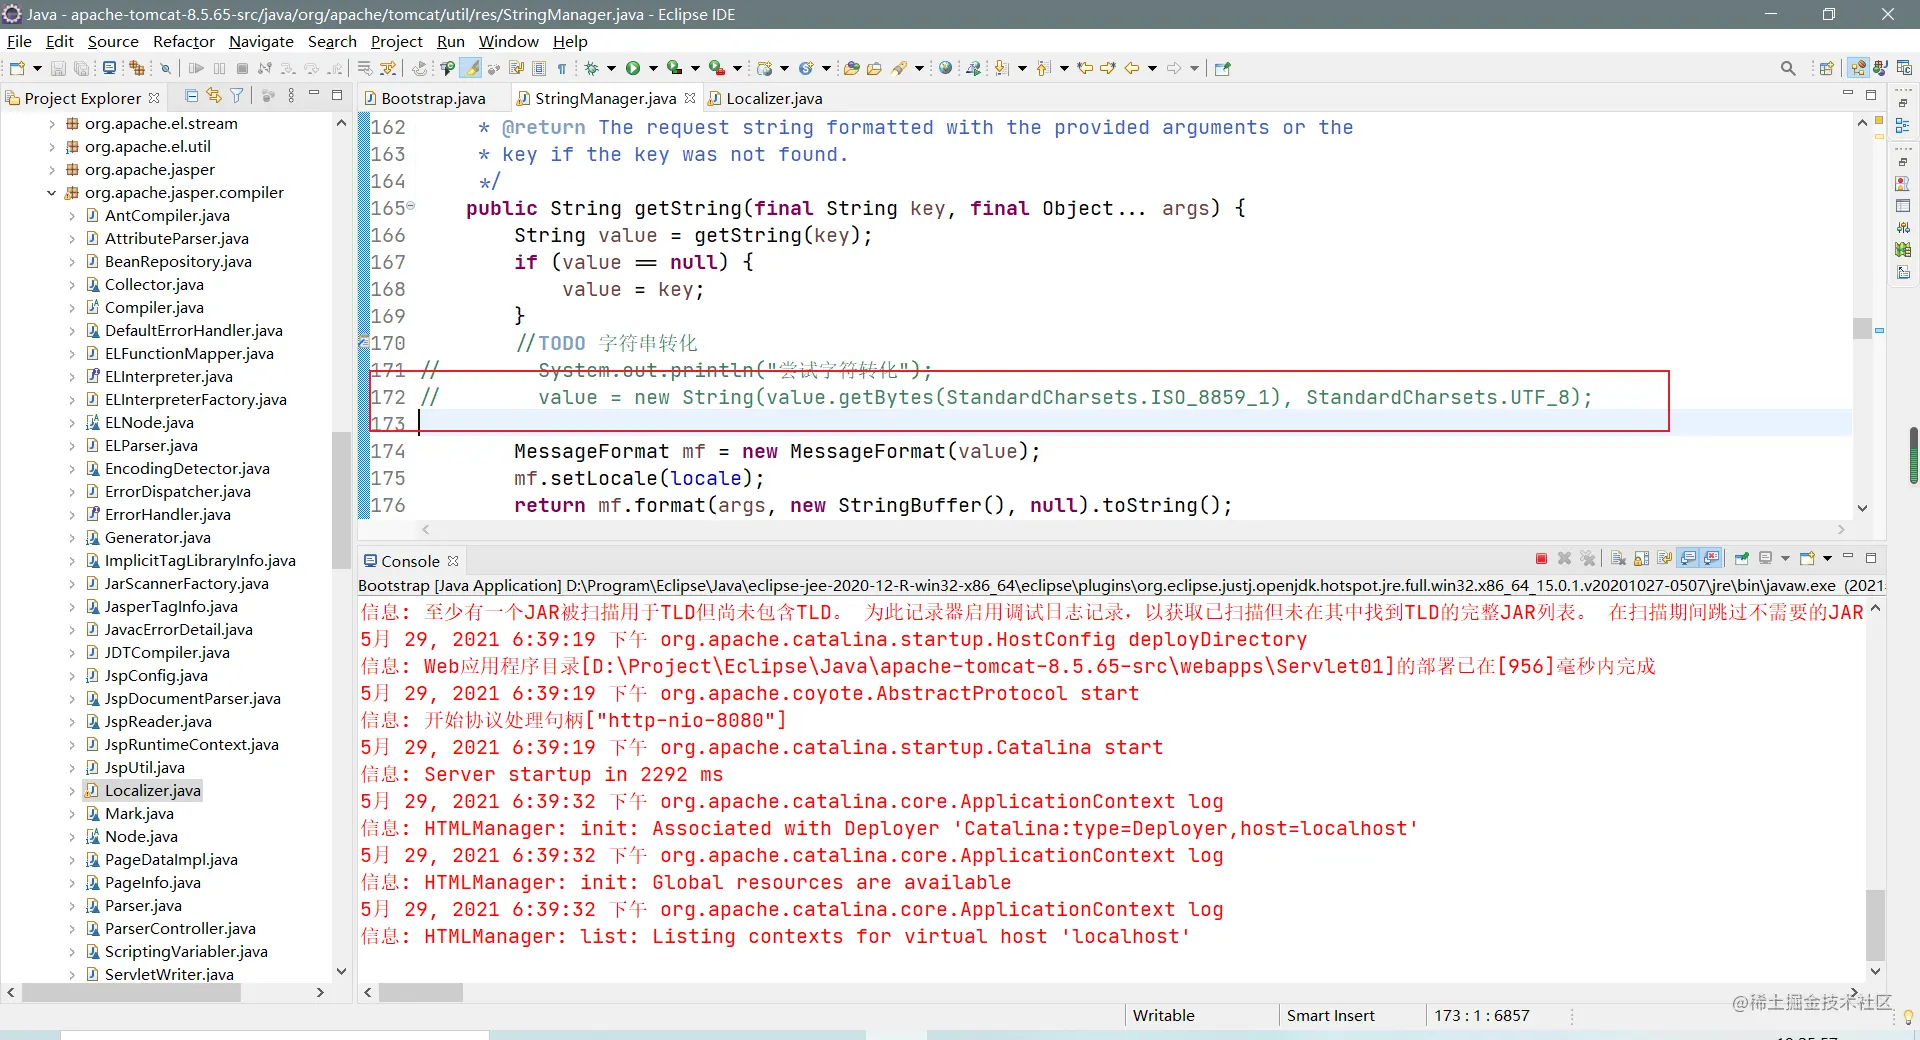Pin the Console view
This screenshot has width=1920, height=1040.
click(1741, 558)
